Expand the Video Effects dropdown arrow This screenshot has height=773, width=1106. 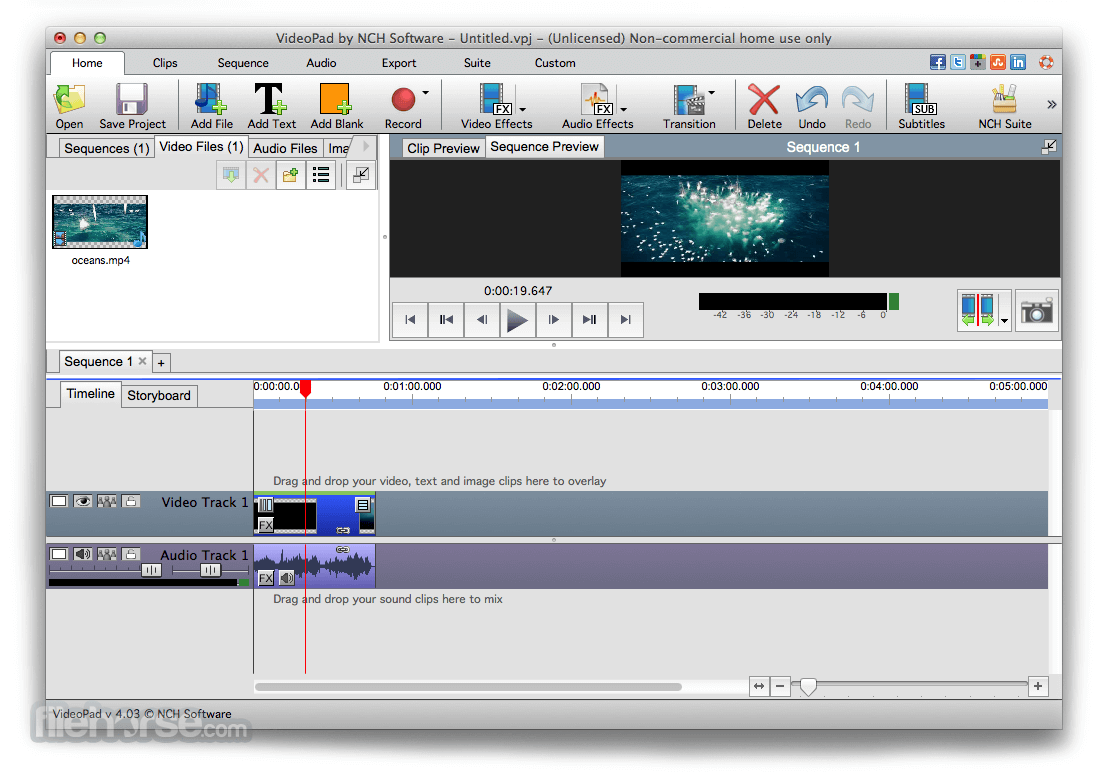pyautogui.click(x=523, y=109)
